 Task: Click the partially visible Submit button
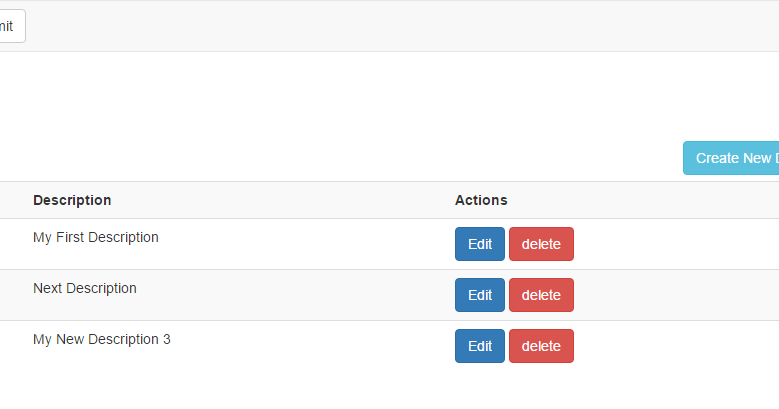(x=10, y=26)
